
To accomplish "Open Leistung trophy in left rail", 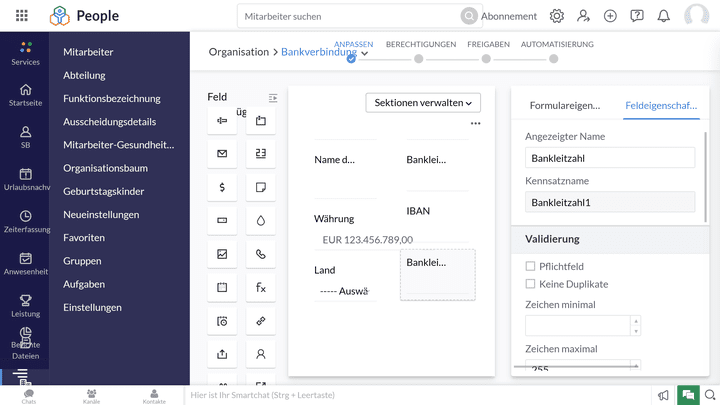I will click(26, 306).
